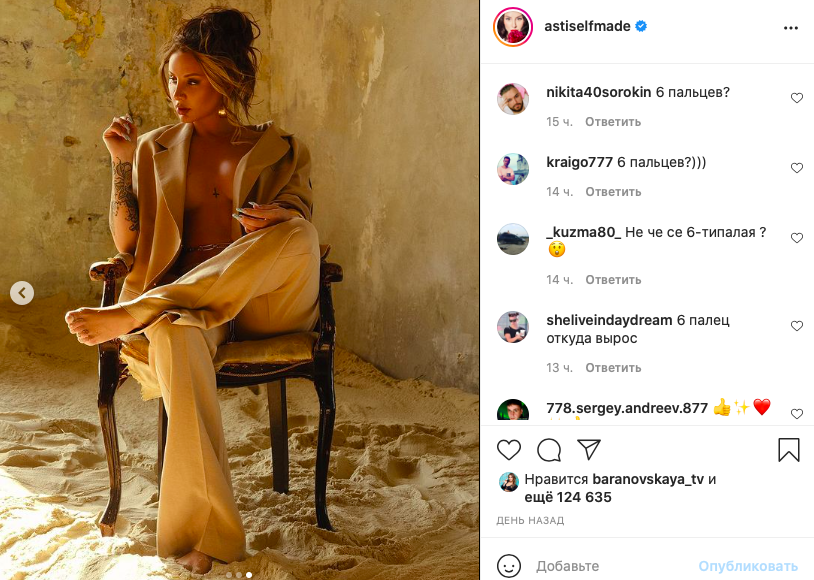Image resolution: width=814 pixels, height=580 pixels.
Task: Click Опубликовать to post the comment
Action: [x=748, y=566]
